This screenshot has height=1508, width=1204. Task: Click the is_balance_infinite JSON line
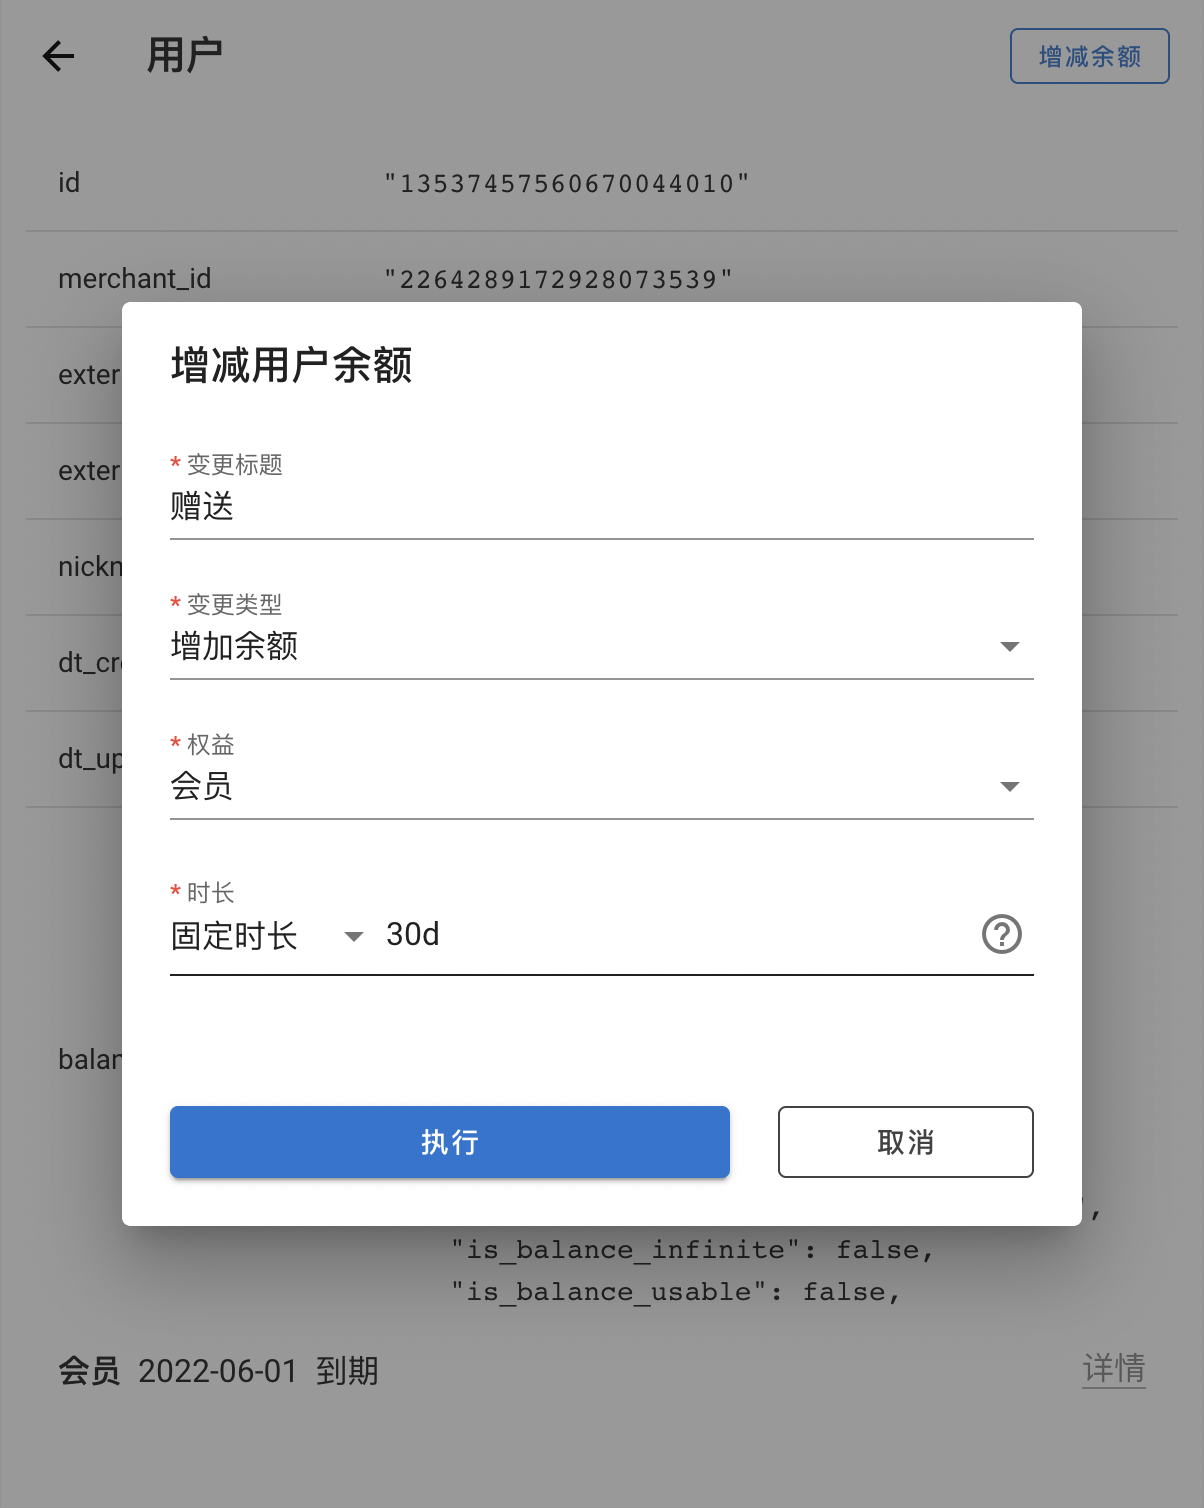(x=692, y=1250)
